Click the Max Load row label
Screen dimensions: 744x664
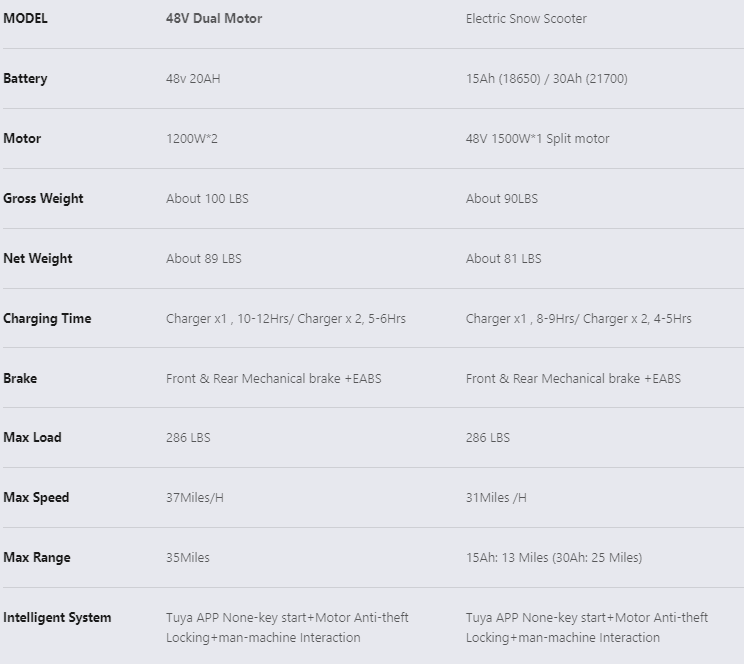tap(32, 438)
